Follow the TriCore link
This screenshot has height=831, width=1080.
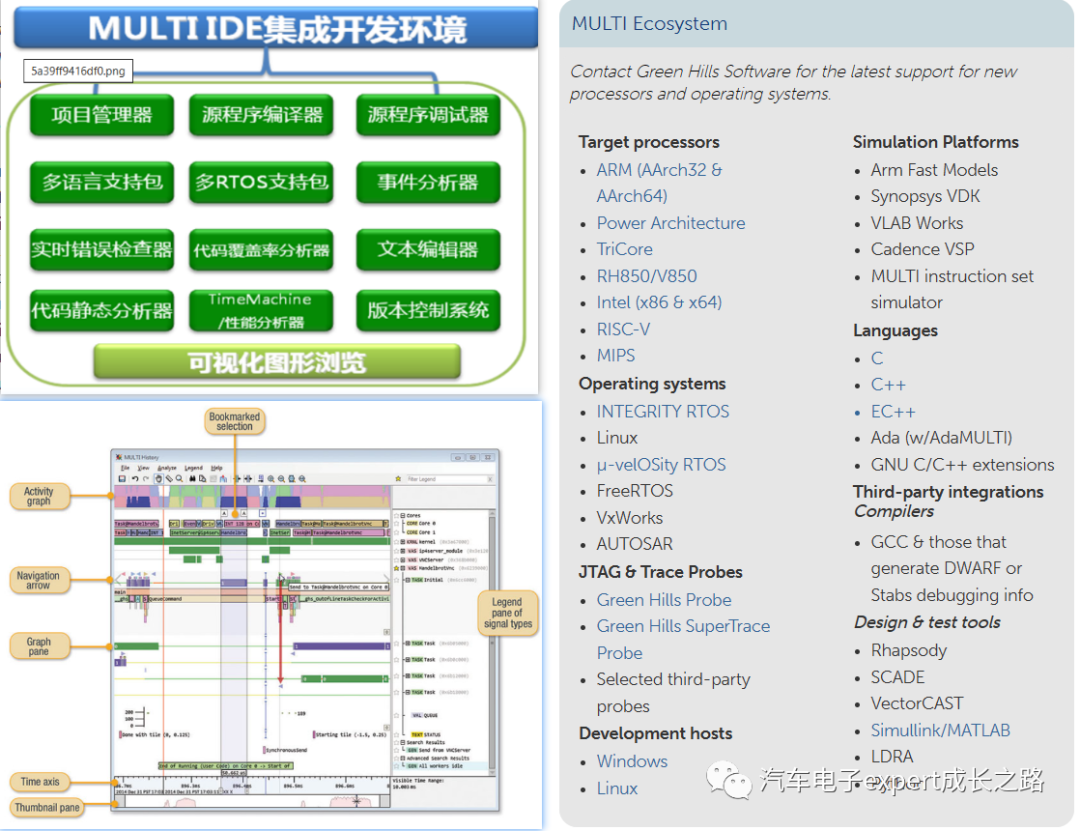[x=625, y=249]
